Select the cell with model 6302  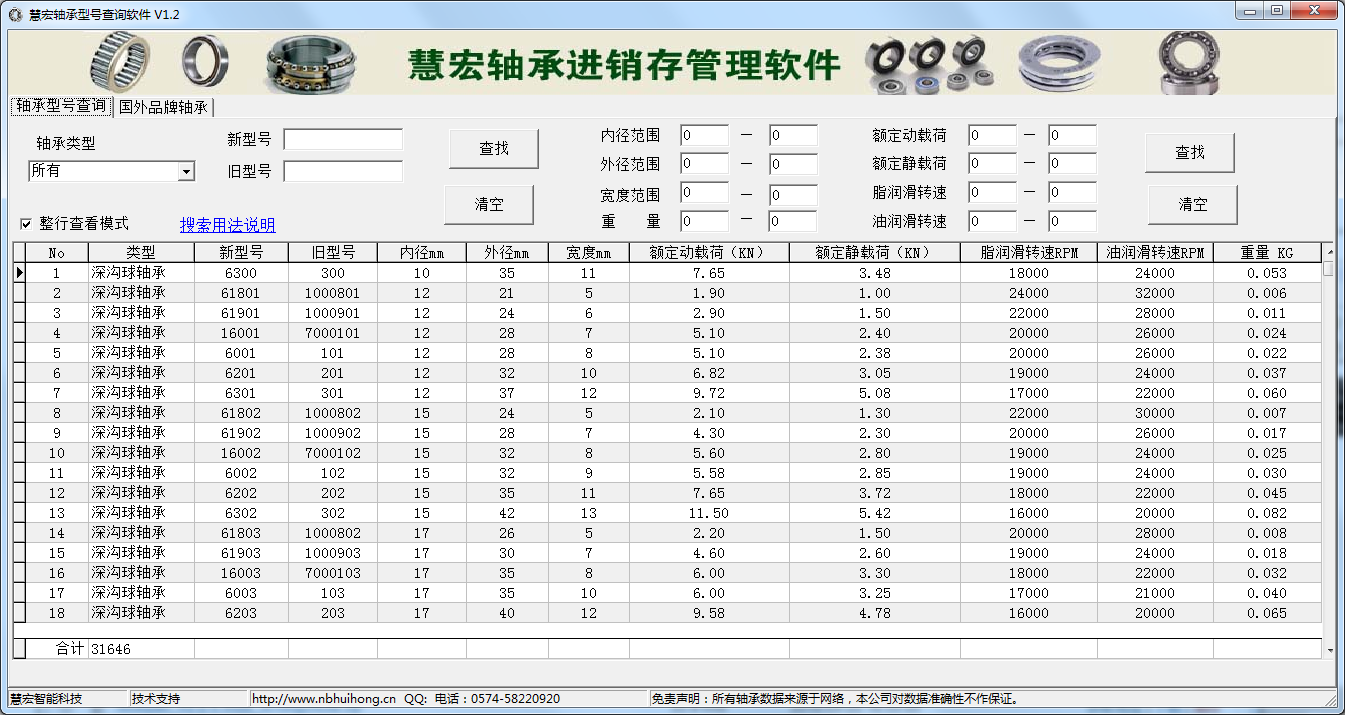tap(241, 512)
